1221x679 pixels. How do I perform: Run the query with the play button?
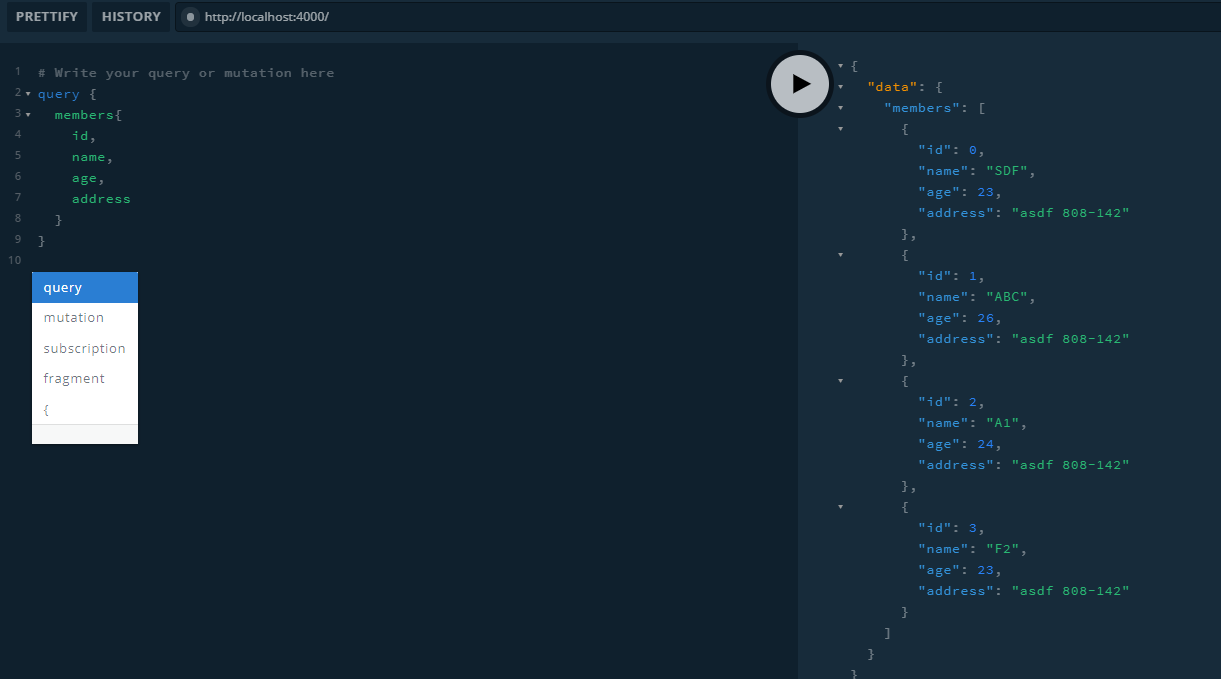pyautogui.click(x=799, y=83)
